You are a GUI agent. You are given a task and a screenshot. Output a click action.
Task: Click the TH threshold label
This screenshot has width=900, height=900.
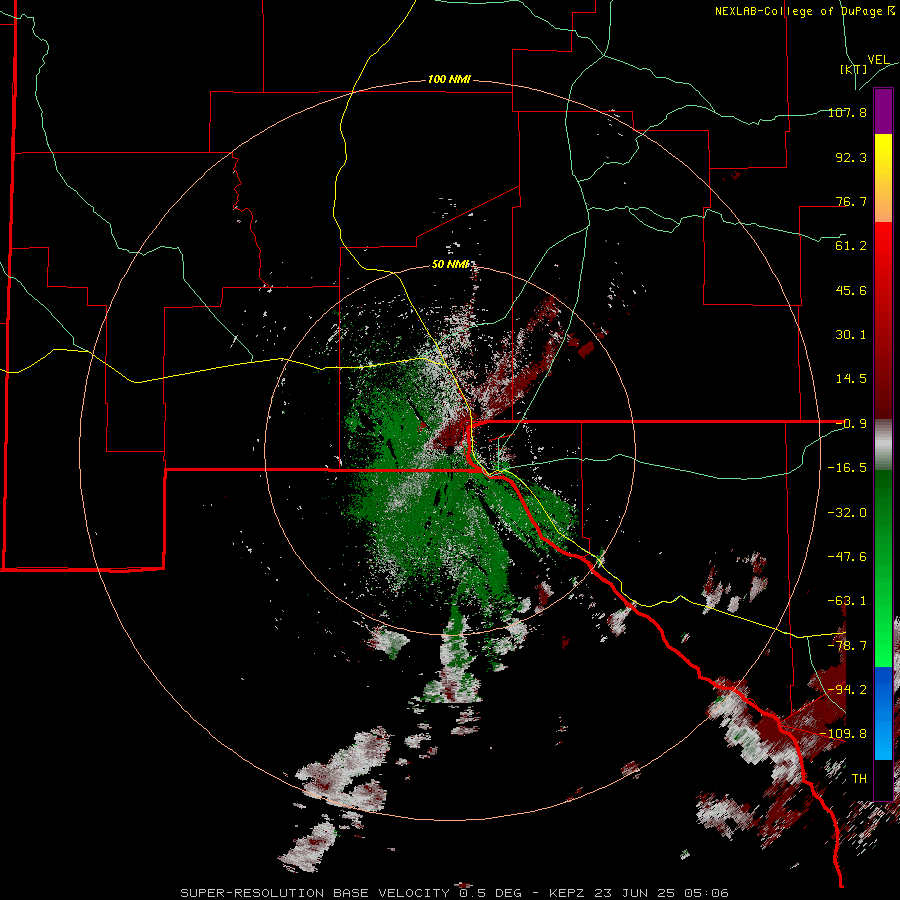coord(859,778)
